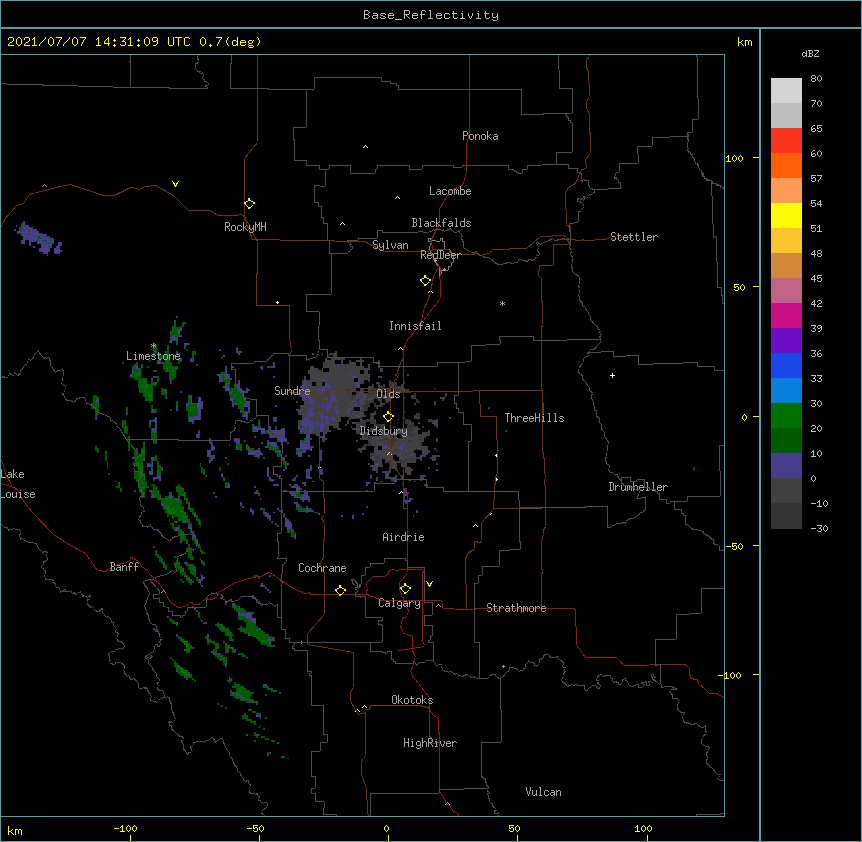Select the yellow diamond marker south of RedDeer

point(425,281)
